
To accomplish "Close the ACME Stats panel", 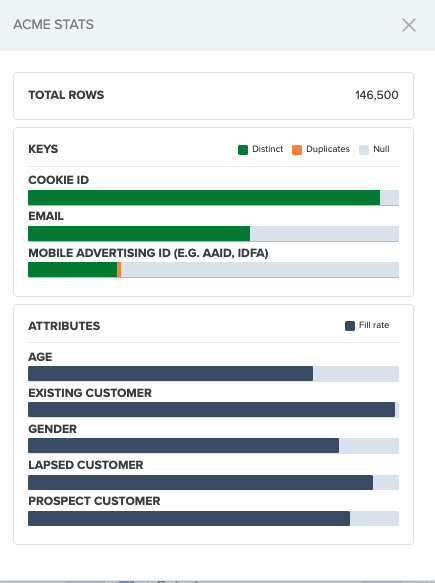I will tap(409, 25).
